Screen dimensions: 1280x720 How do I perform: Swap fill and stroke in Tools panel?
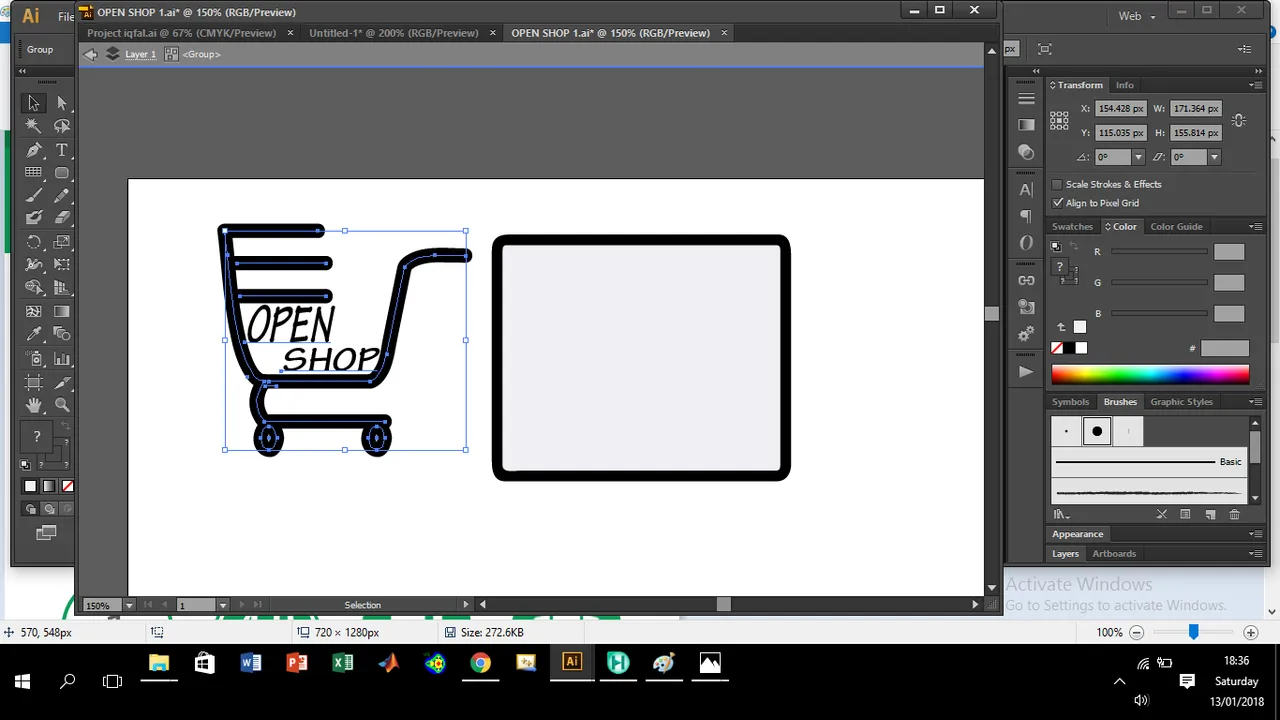(67, 427)
